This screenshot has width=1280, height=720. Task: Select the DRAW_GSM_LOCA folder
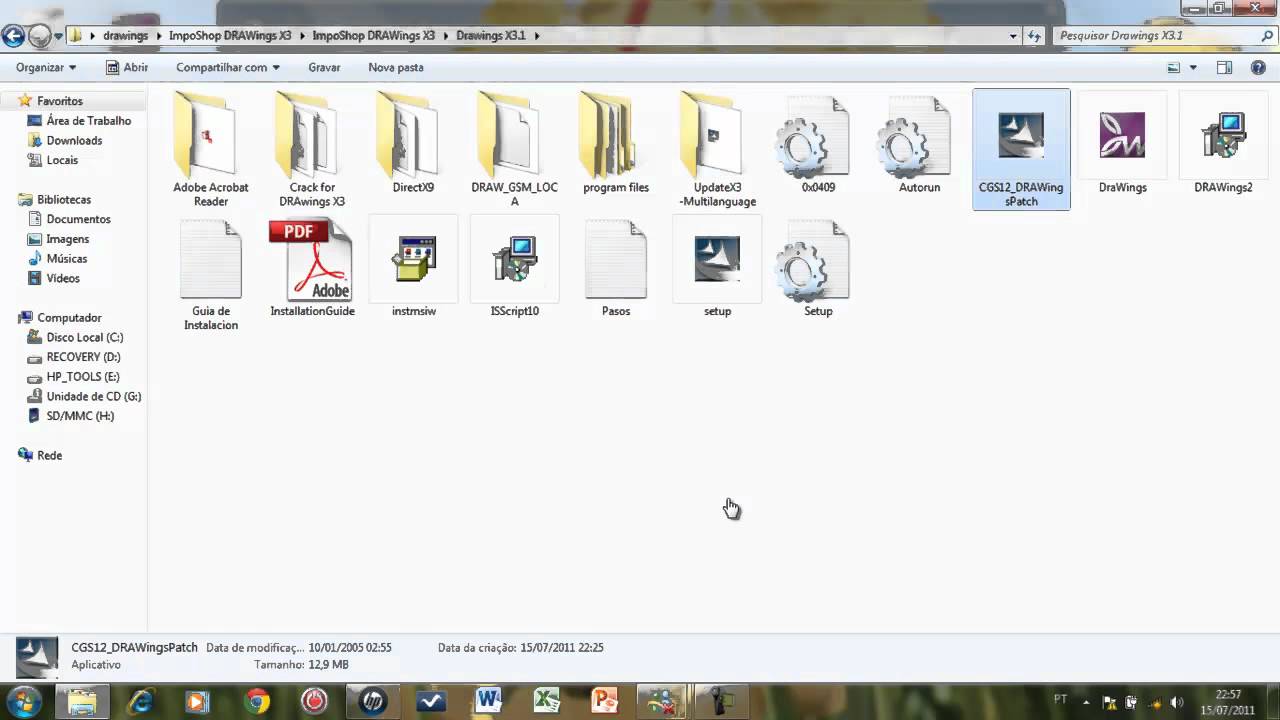click(514, 150)
